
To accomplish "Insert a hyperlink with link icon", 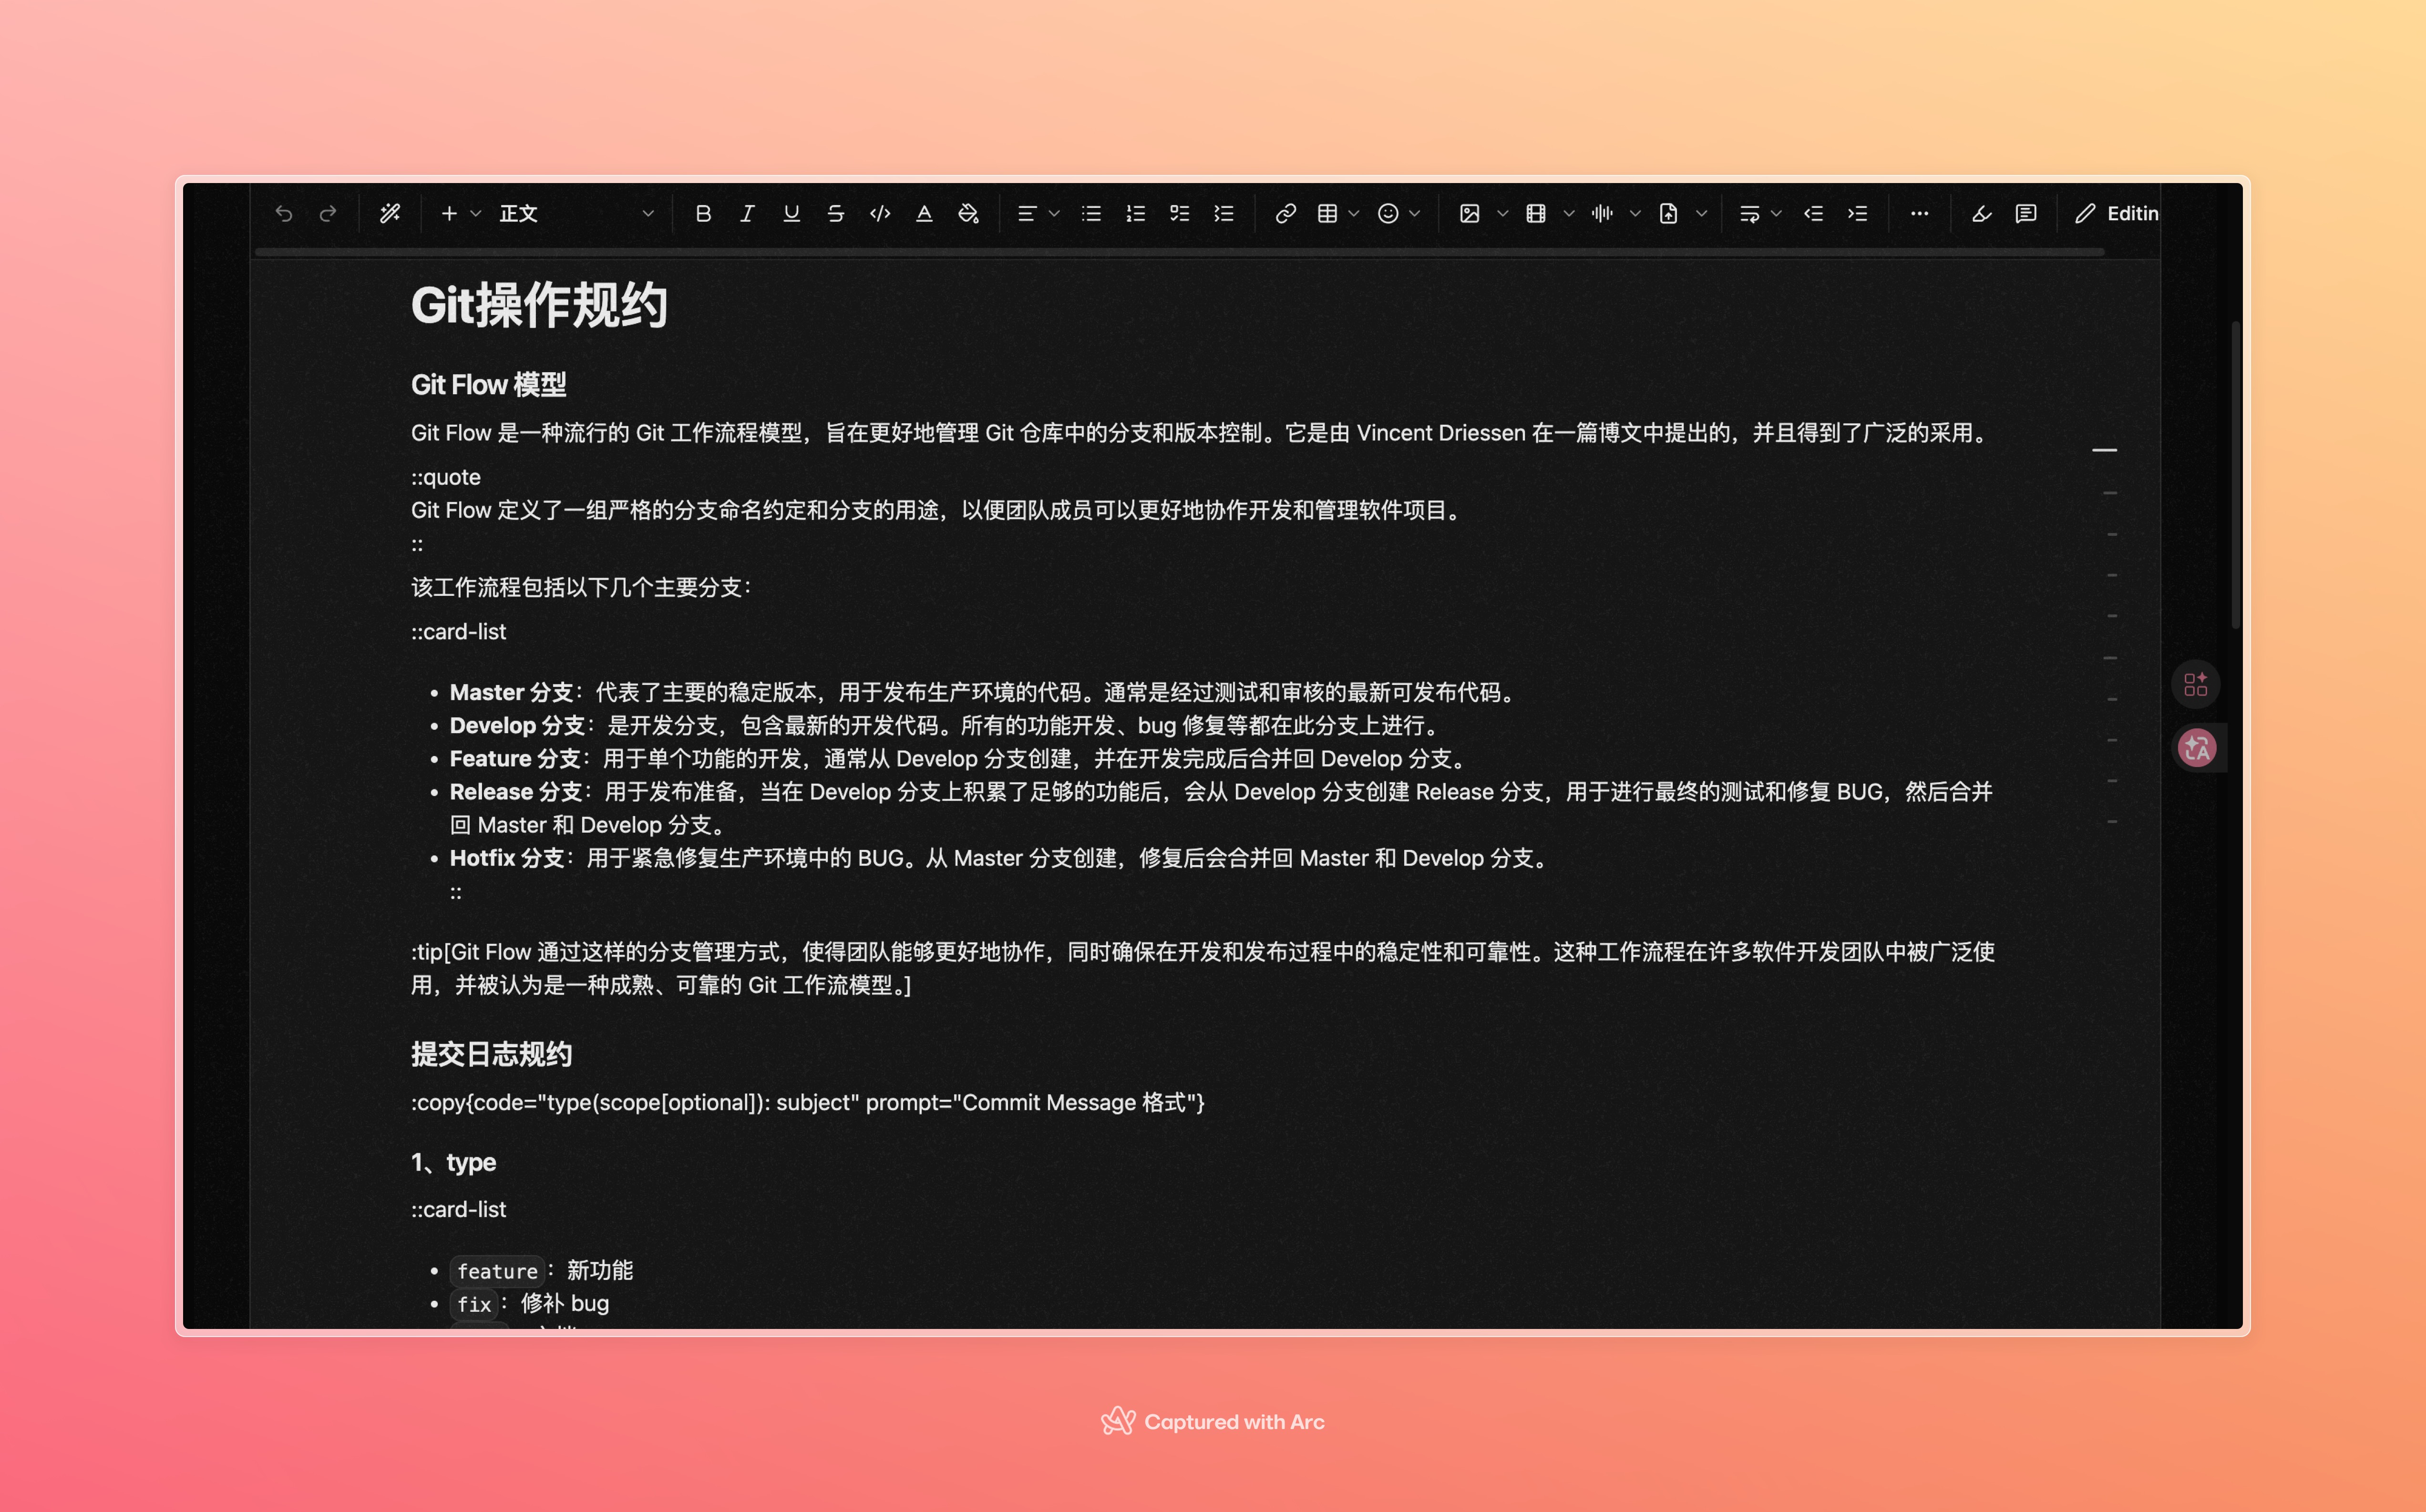I will 1285,213.
